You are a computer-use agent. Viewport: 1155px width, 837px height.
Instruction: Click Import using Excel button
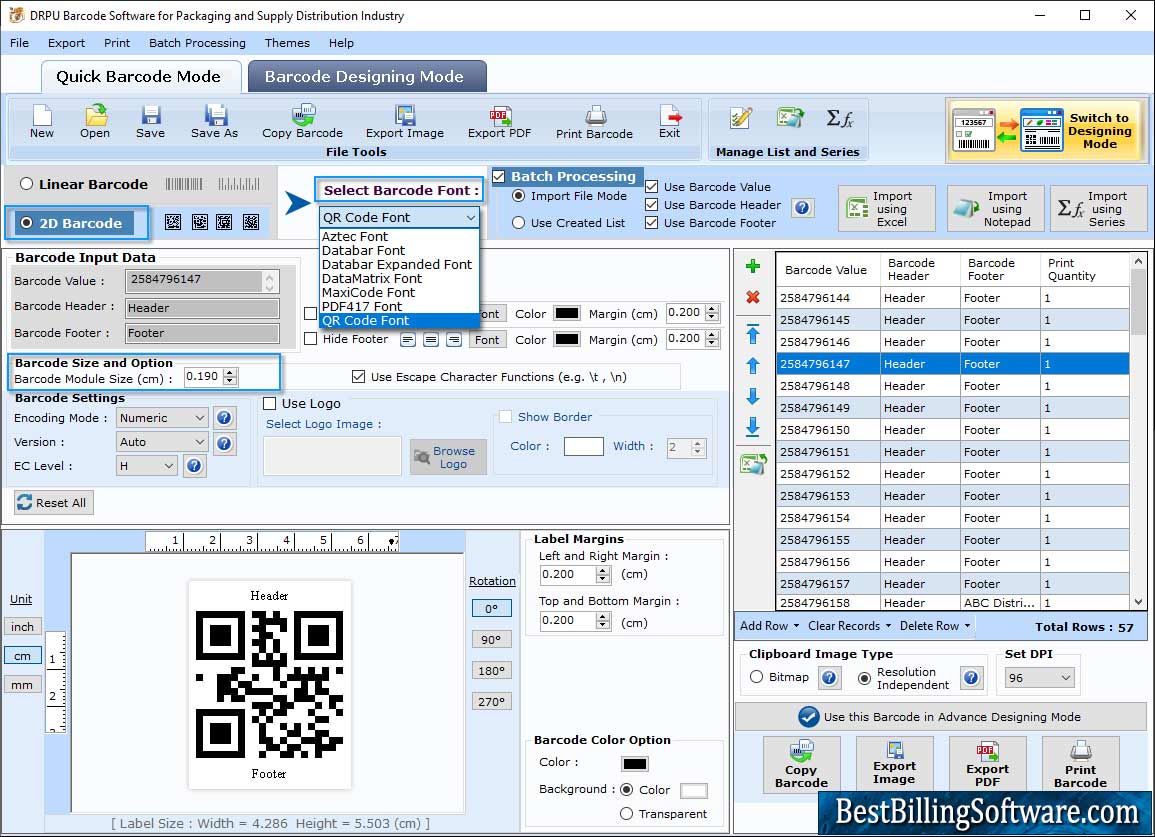click(887, 209)
